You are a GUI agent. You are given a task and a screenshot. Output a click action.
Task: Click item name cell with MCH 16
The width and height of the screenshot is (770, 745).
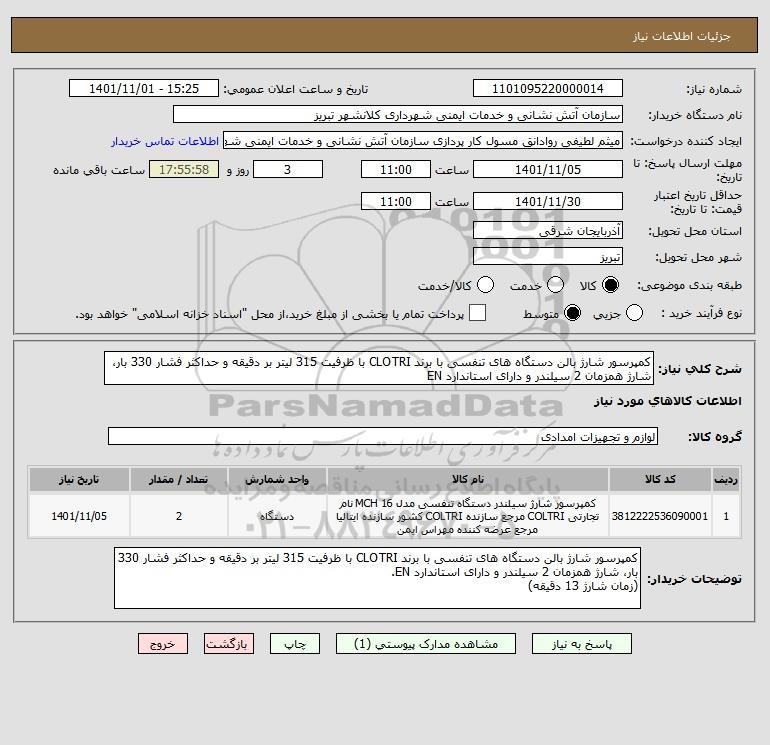point(468,516)
